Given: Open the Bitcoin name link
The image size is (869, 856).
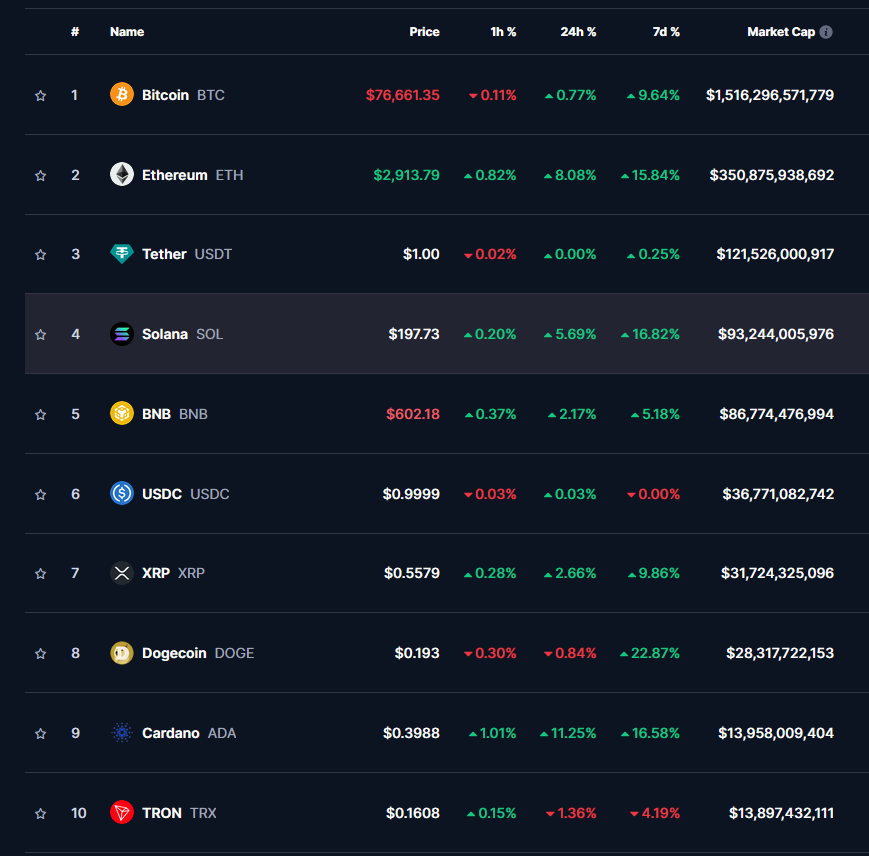Looking at the screenshot, I should pos(165,95).
